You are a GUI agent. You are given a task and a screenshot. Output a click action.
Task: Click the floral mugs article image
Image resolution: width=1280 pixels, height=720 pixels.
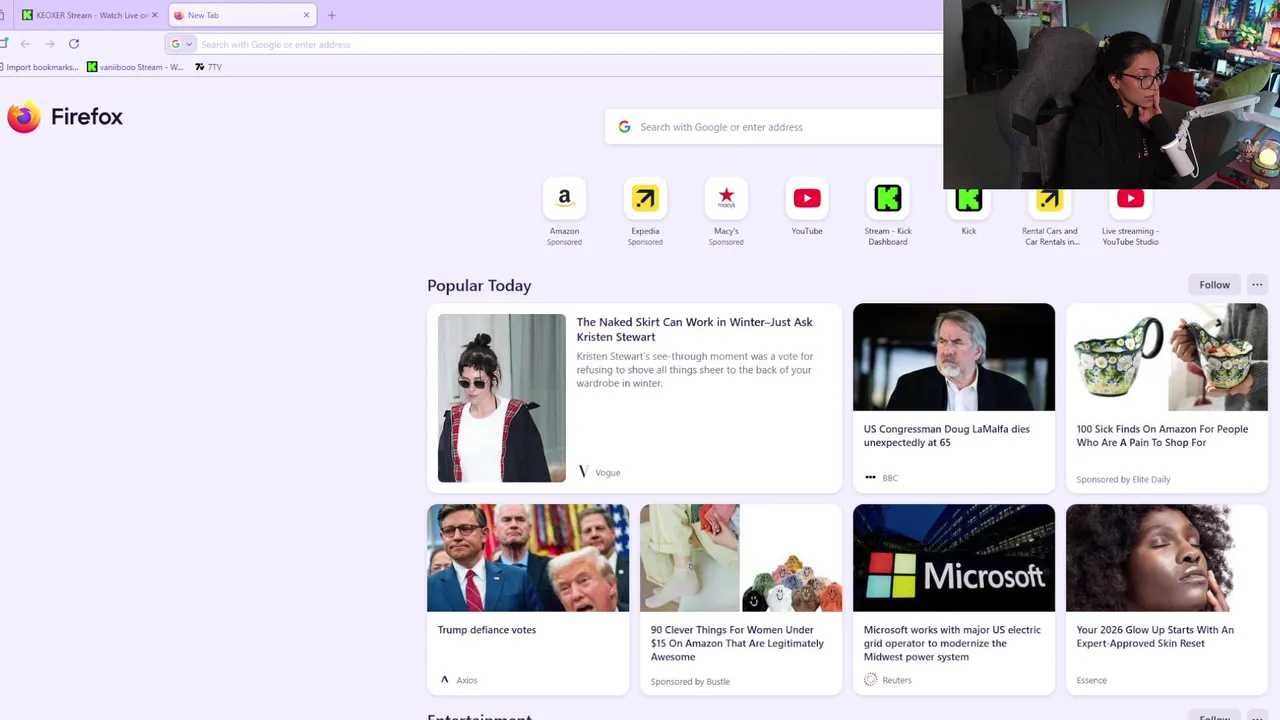pyautogui.click(x=1167, y=357)
